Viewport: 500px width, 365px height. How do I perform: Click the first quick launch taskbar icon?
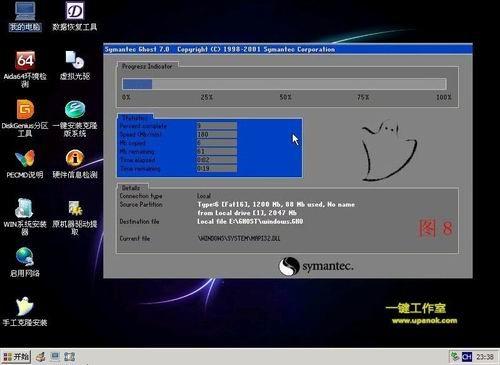coord(41,357)
